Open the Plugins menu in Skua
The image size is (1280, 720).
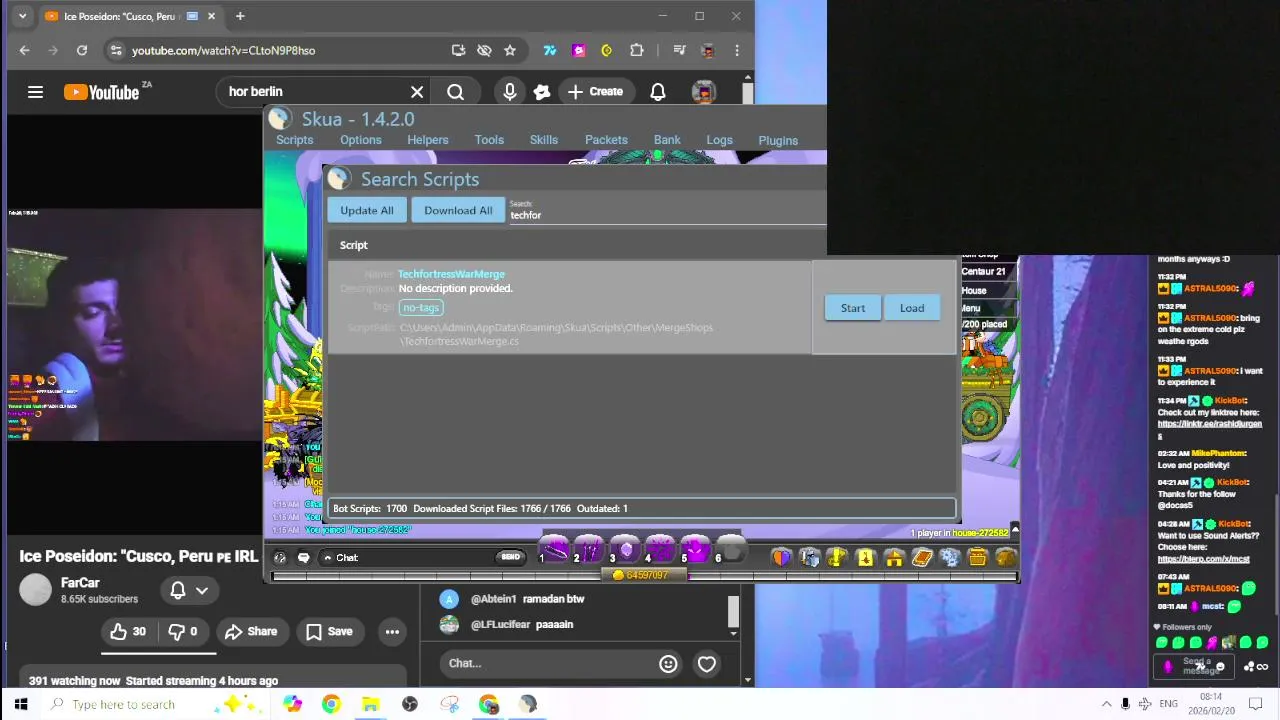point(778,141)
